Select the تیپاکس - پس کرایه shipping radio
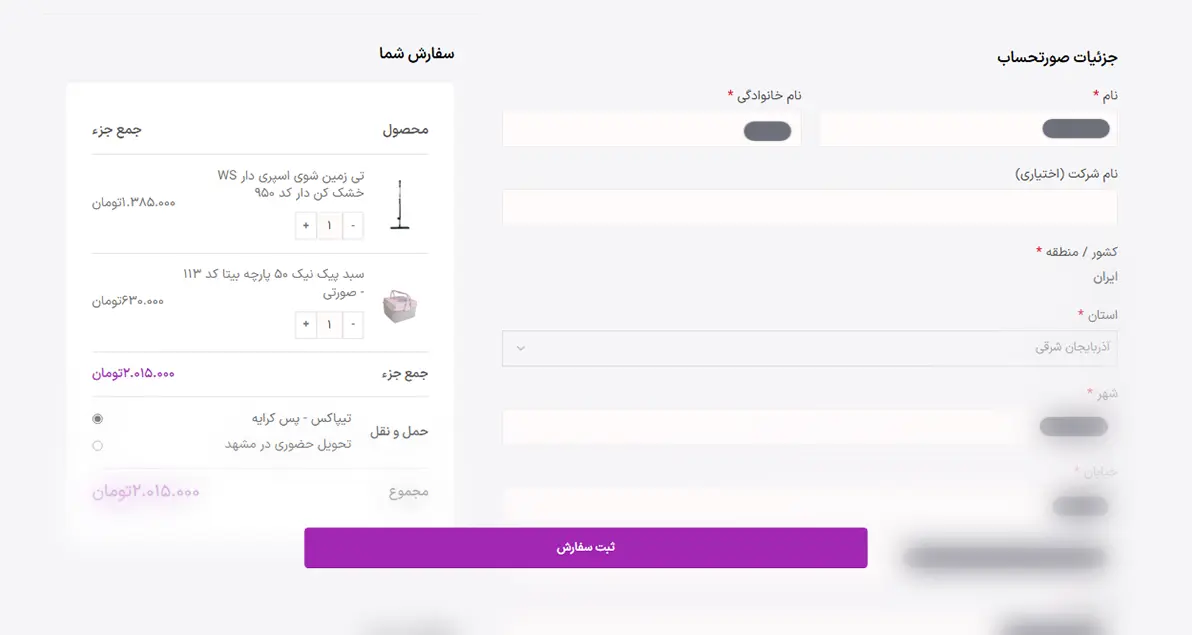The height and width of the screenshot is (635, 1192). [97, 419]
